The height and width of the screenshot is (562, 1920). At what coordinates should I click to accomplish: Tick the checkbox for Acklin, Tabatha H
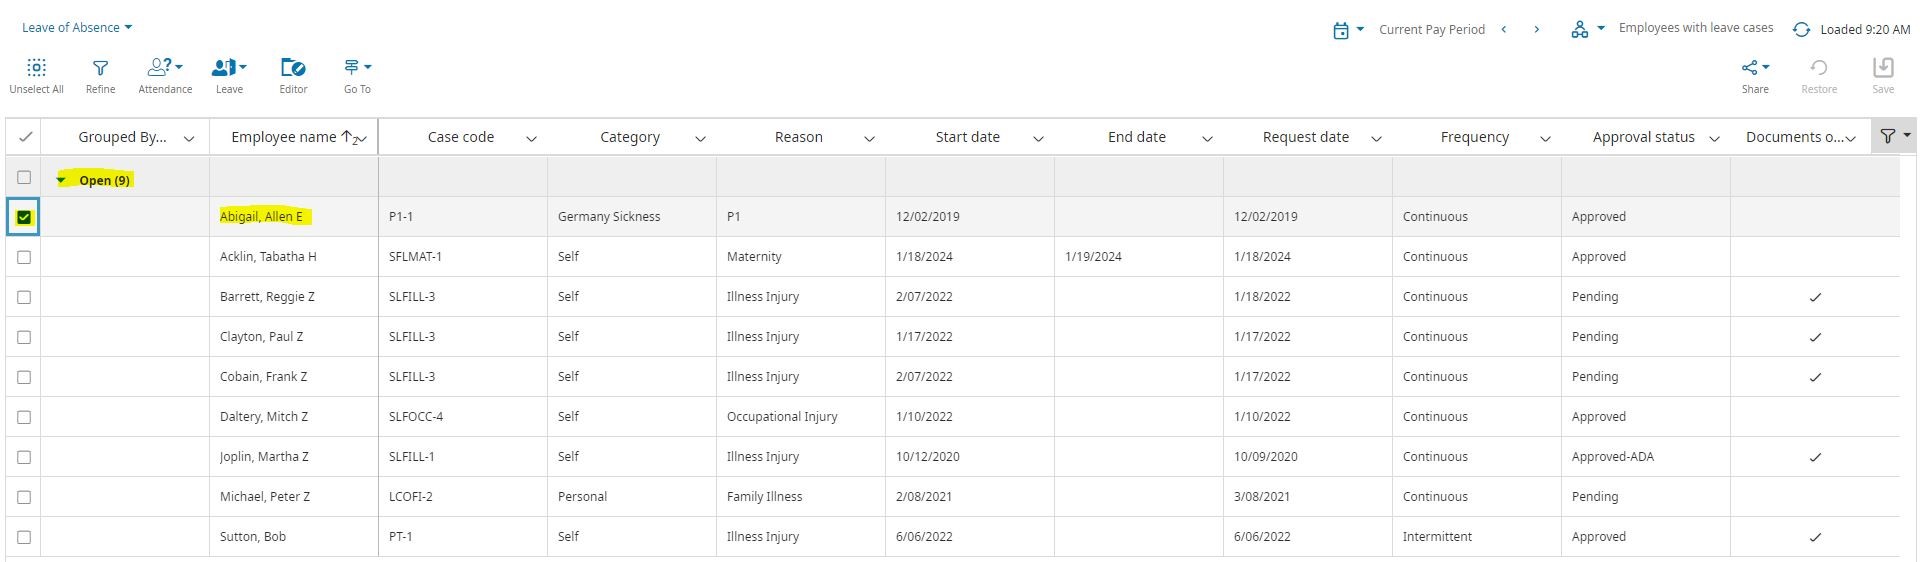(x=24, y=257)
